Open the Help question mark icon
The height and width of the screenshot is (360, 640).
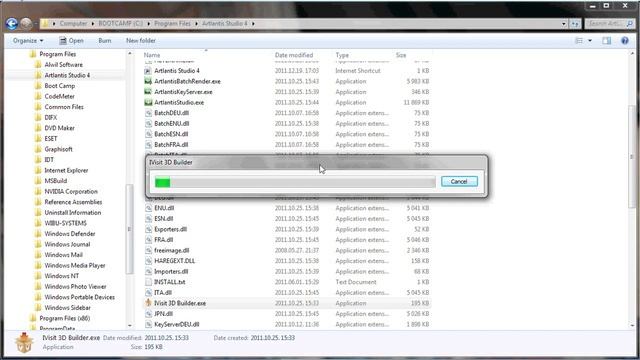pyautogui.click(x=624, y=40)
